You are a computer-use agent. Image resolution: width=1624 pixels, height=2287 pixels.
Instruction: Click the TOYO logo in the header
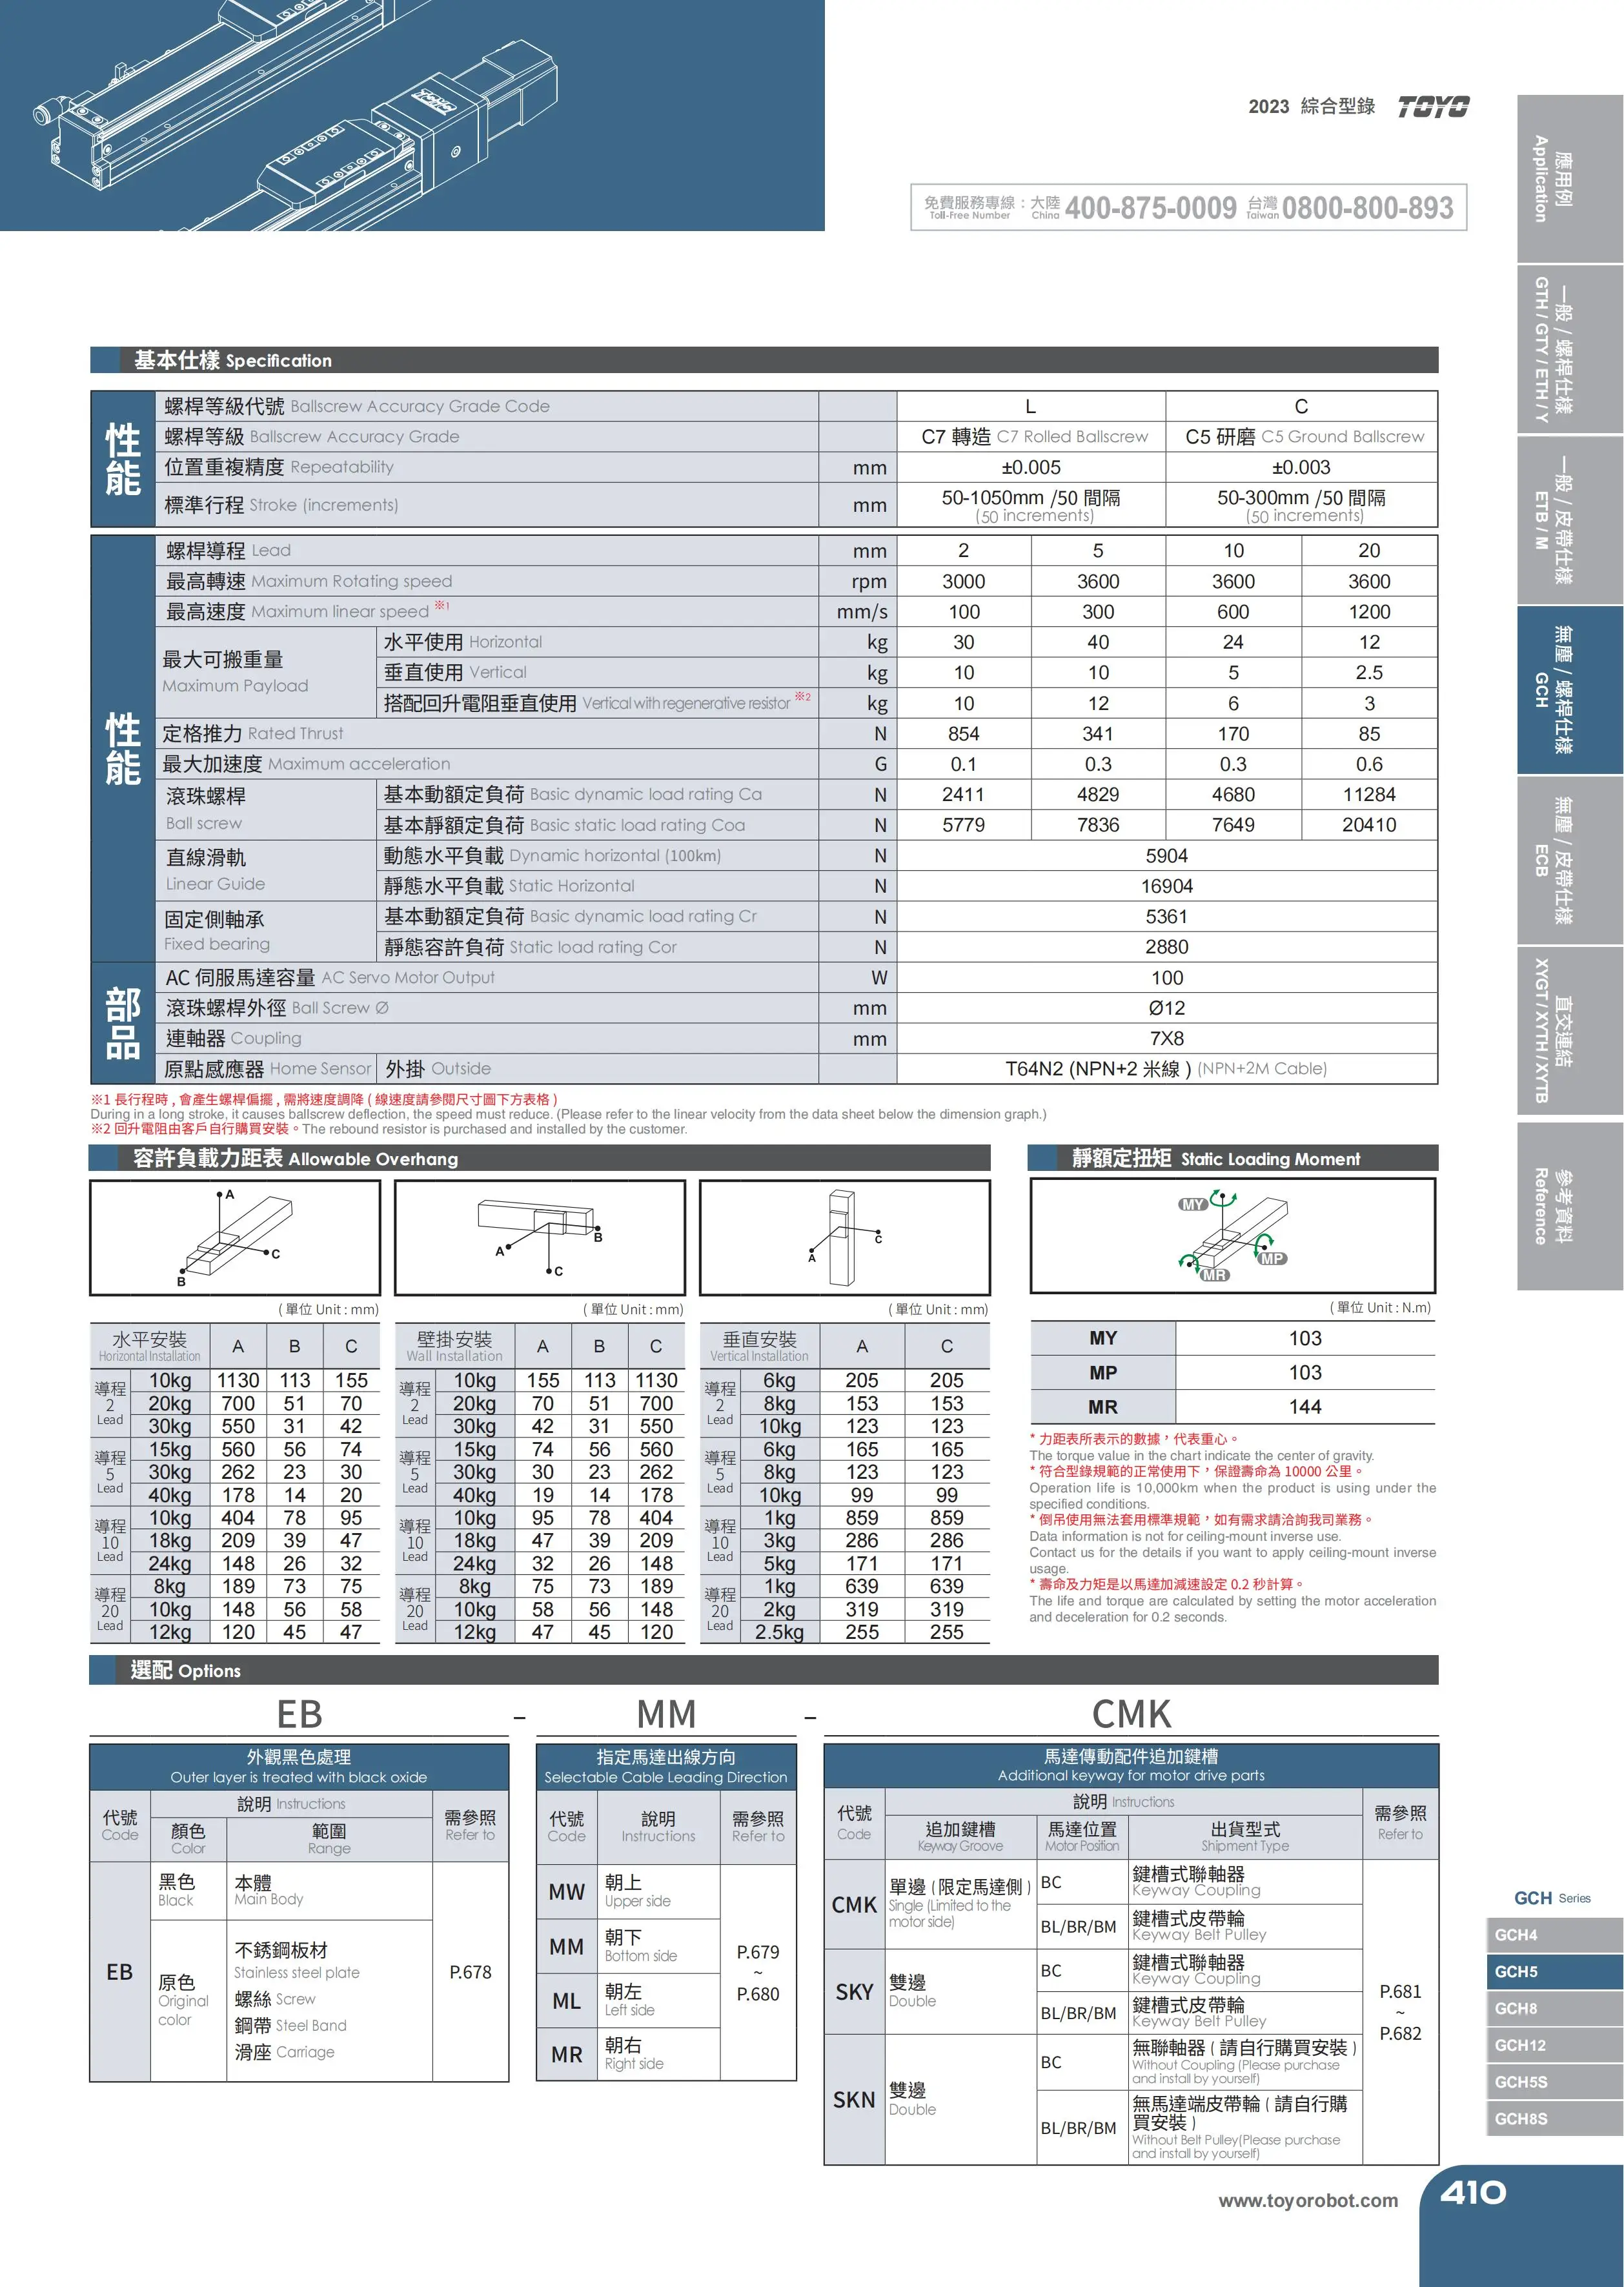(x=1433, y=107)
